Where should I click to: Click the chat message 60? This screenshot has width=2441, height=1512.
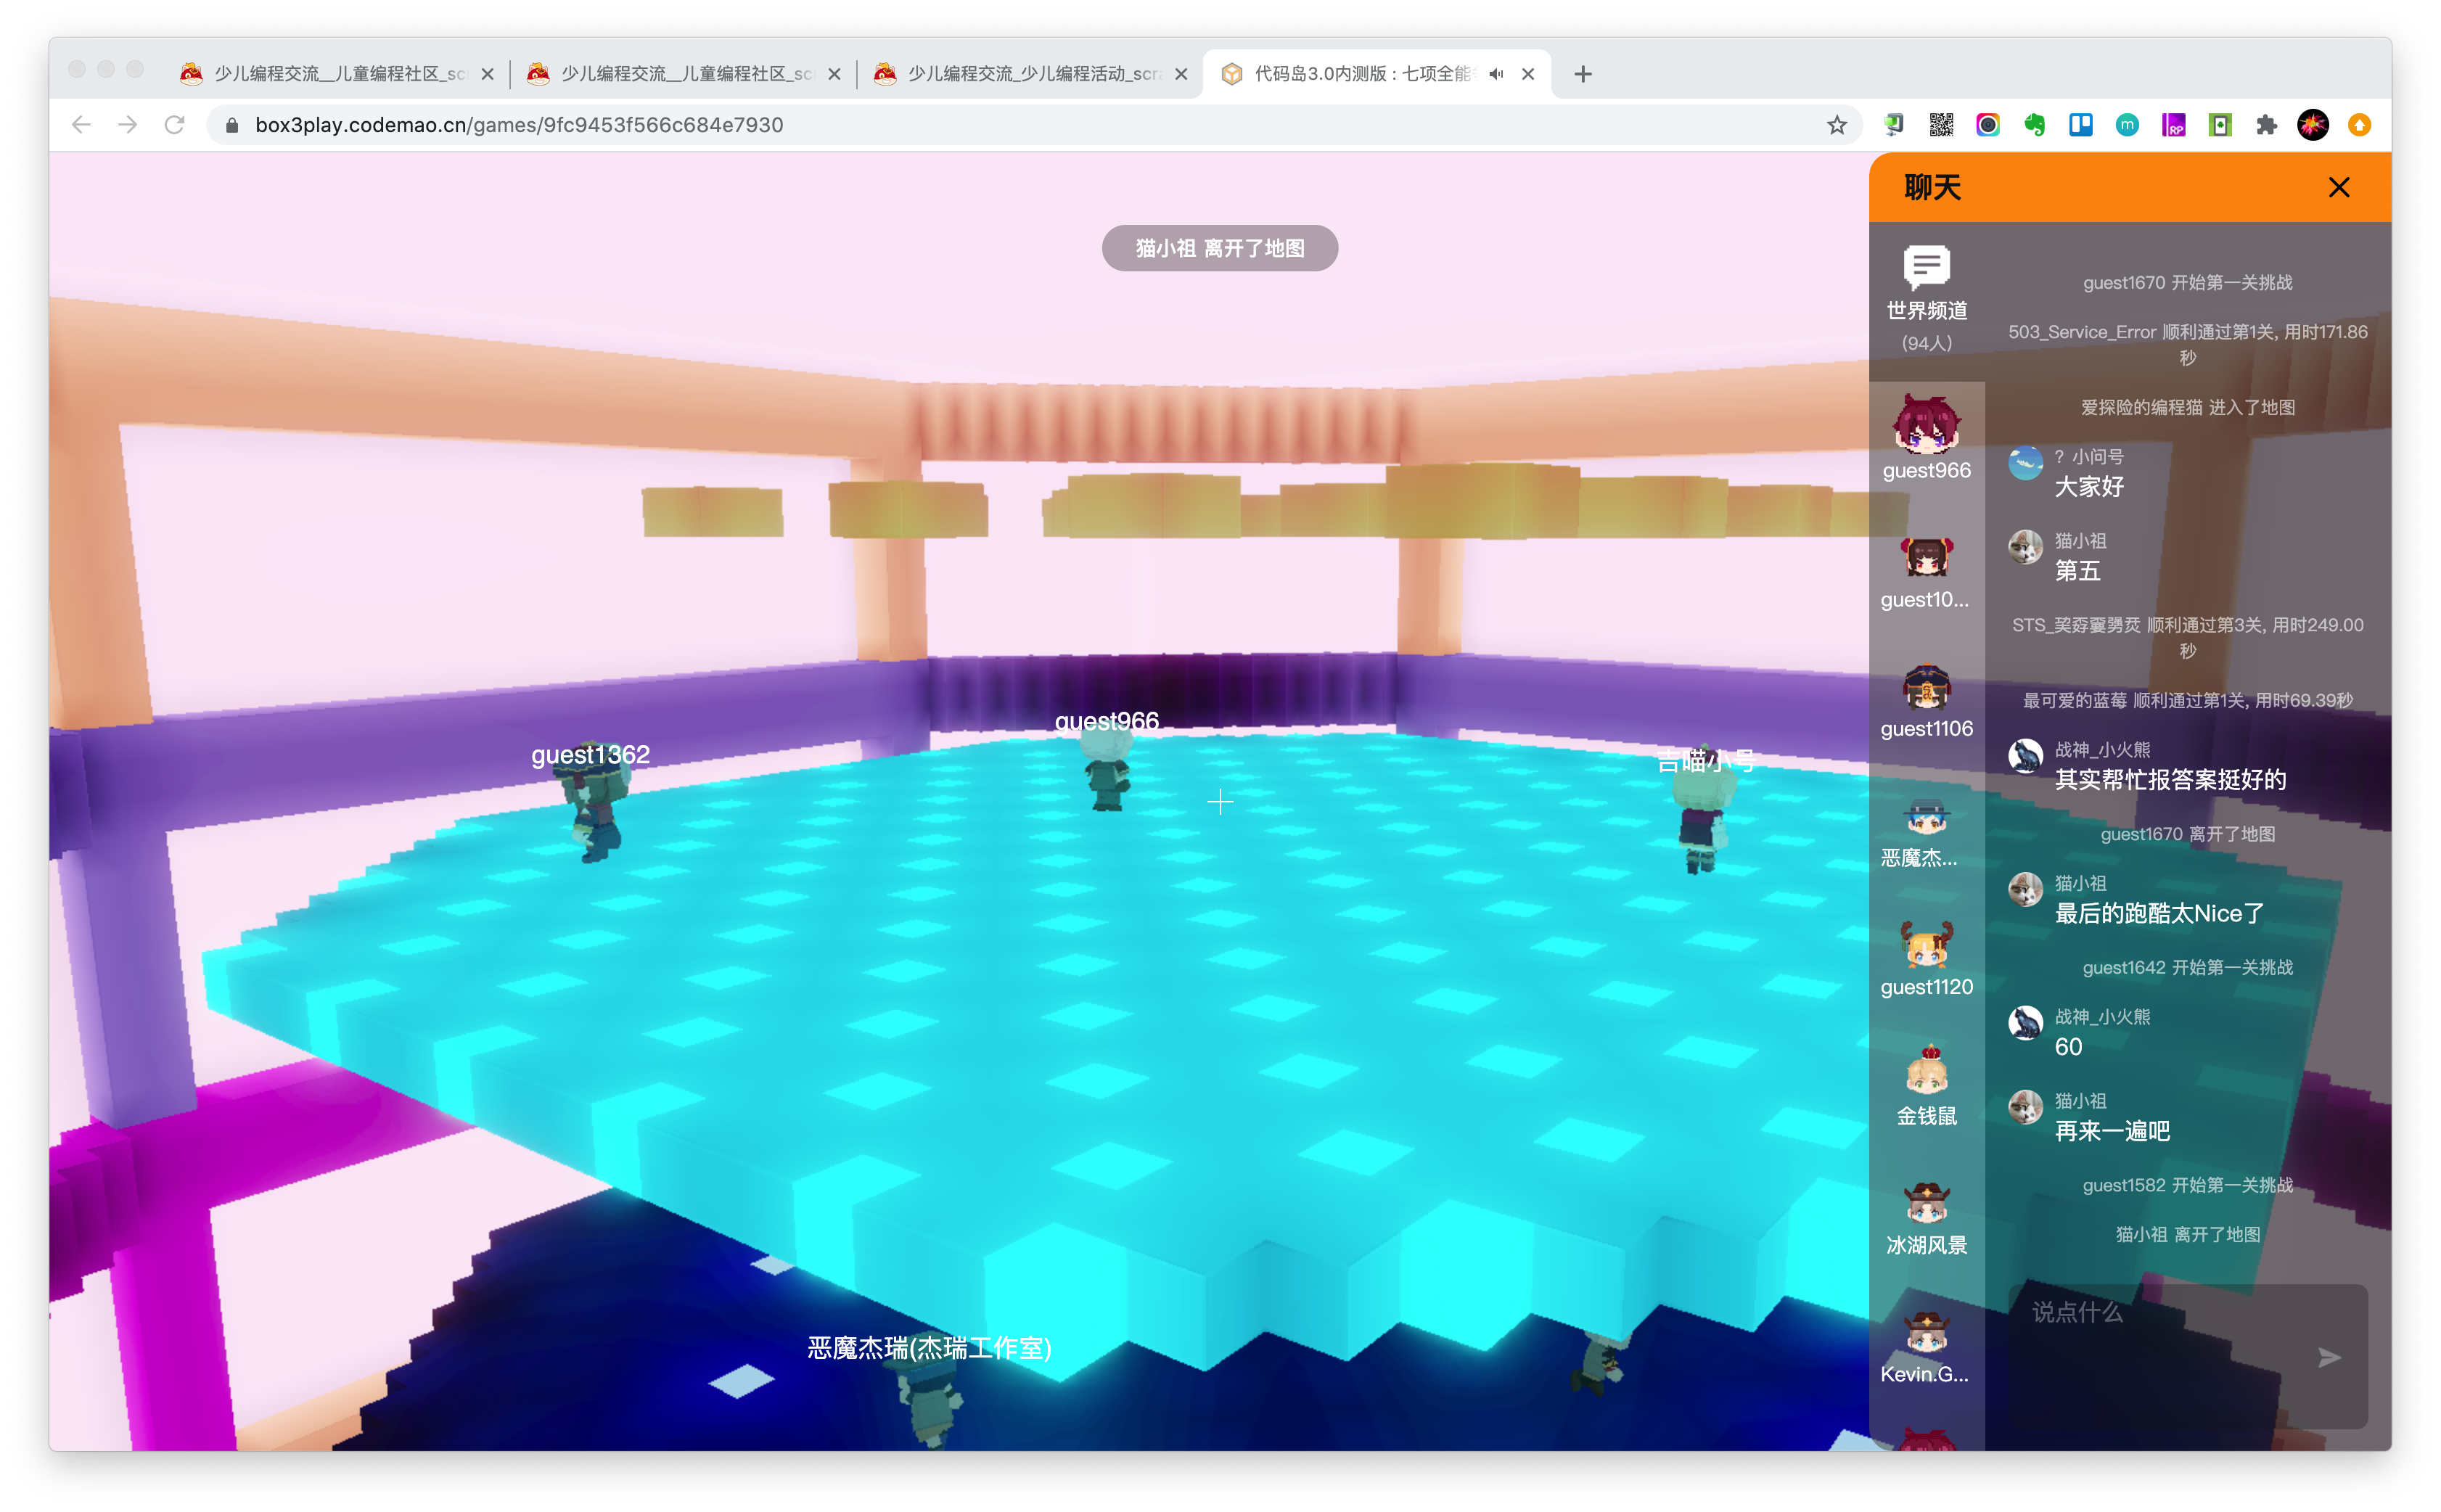[x=2067, y=1047]
